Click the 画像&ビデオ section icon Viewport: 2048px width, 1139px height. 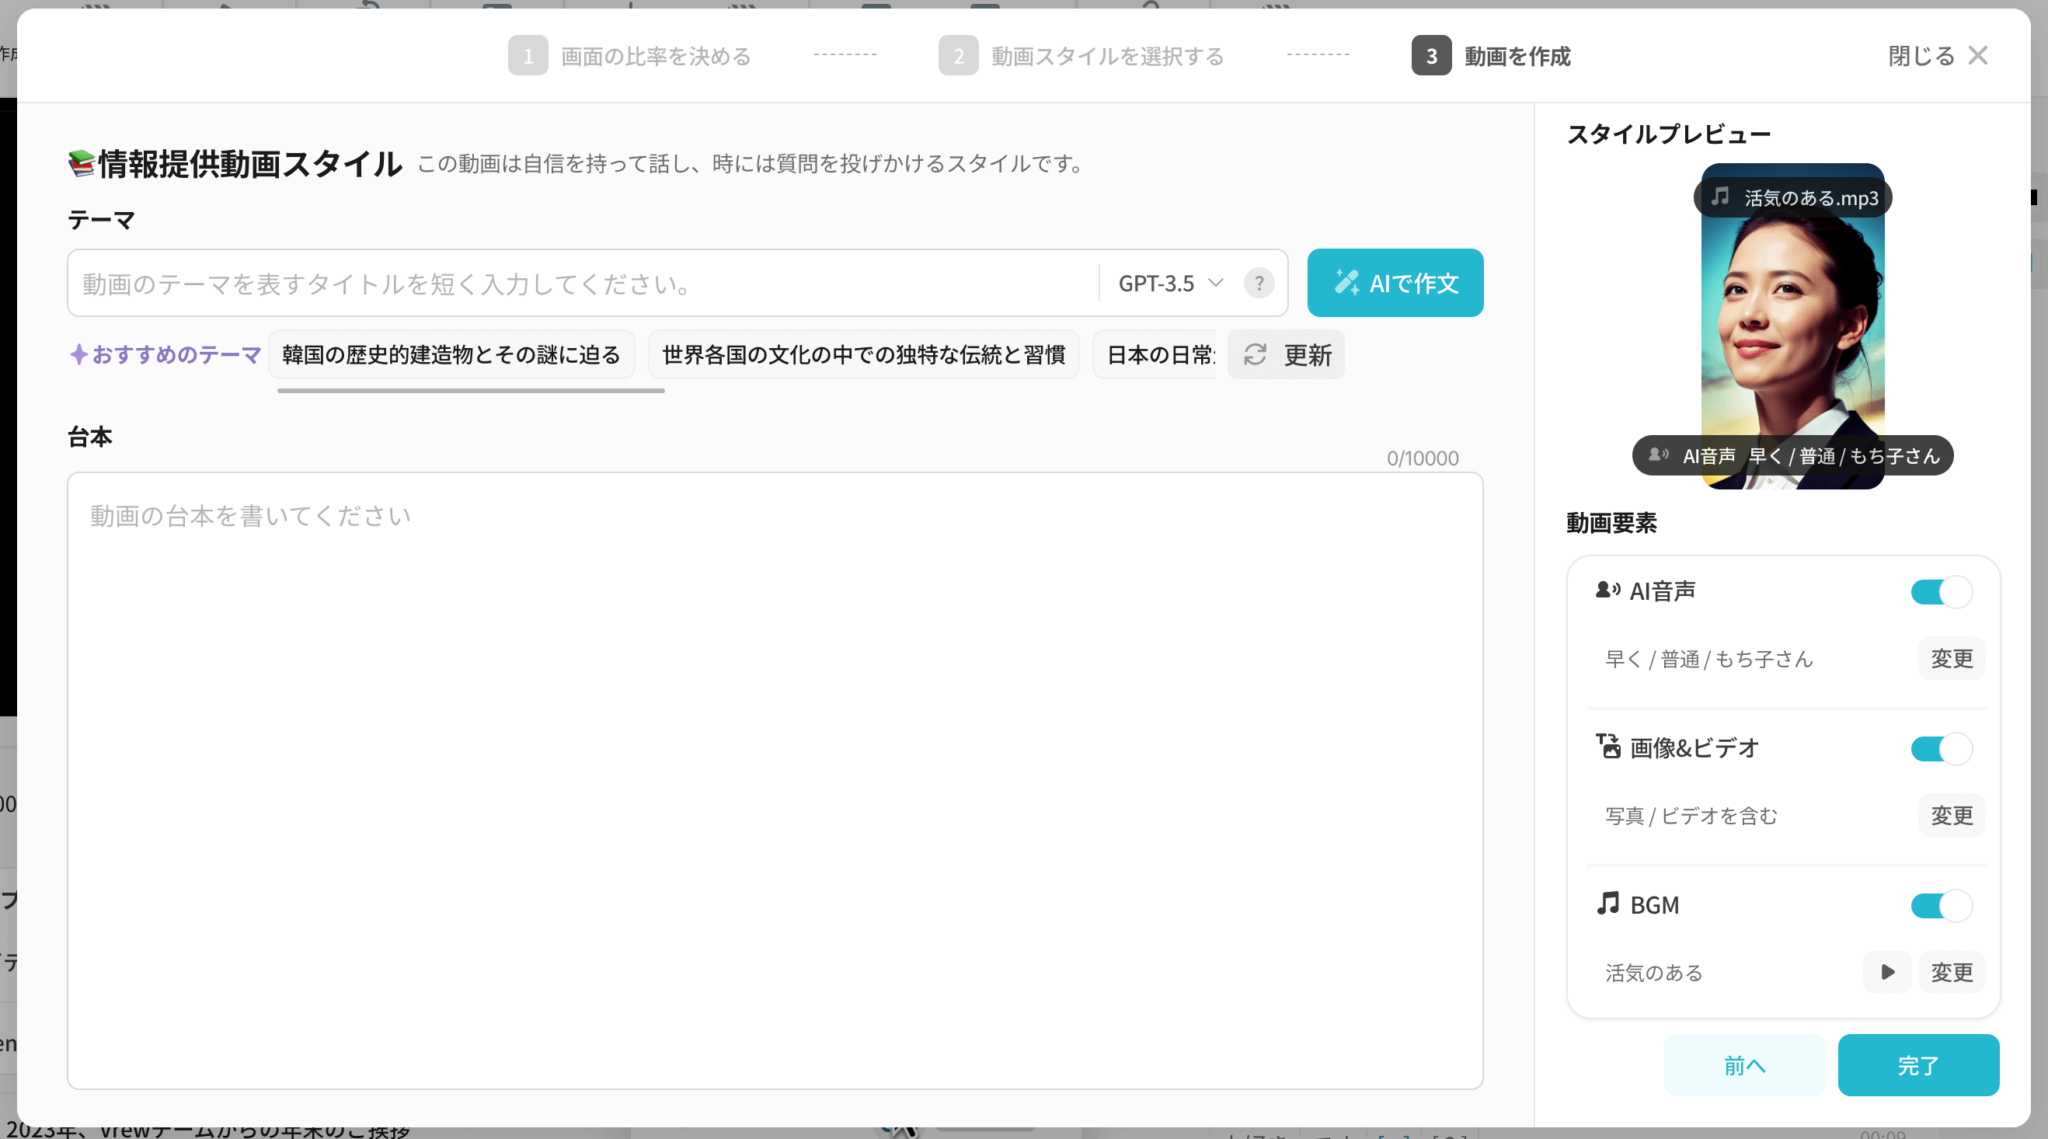(1608, 747)
